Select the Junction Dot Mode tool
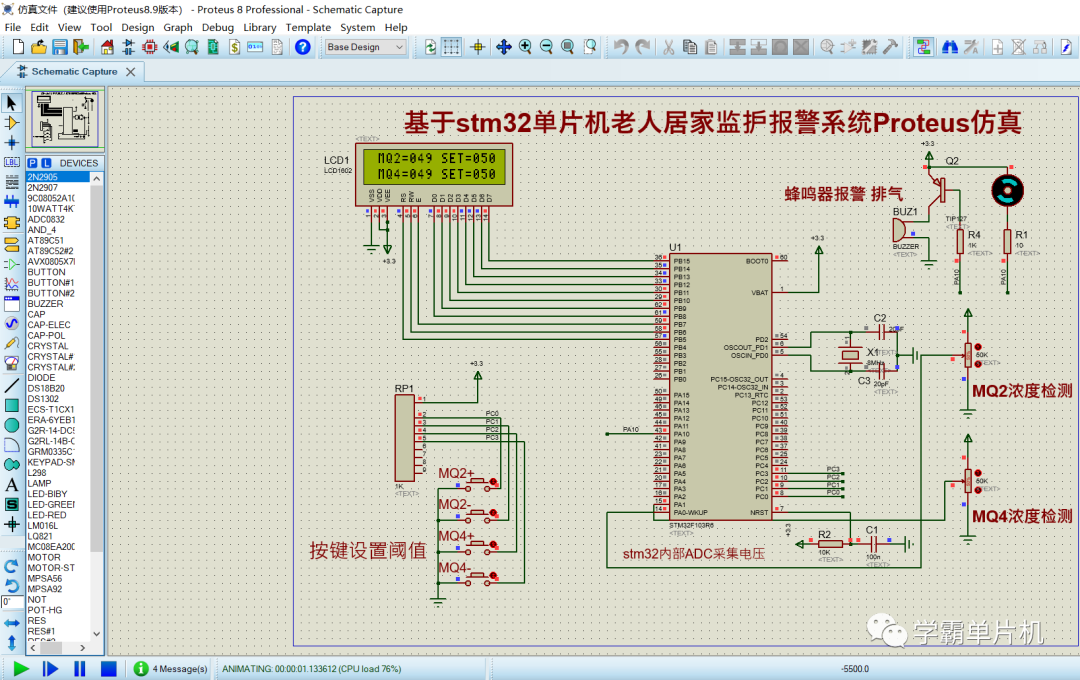The height and width of the screenshot is (680, 1080). 12,143
